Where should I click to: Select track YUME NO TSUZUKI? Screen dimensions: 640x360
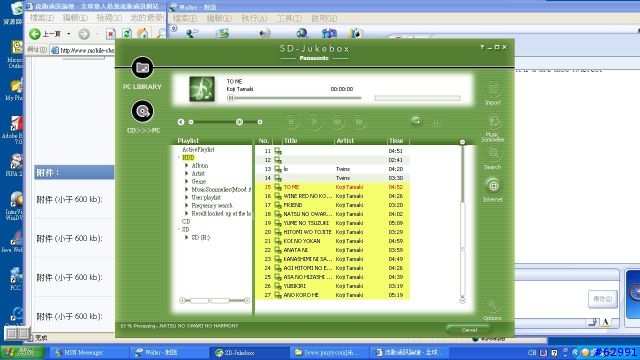332,223
